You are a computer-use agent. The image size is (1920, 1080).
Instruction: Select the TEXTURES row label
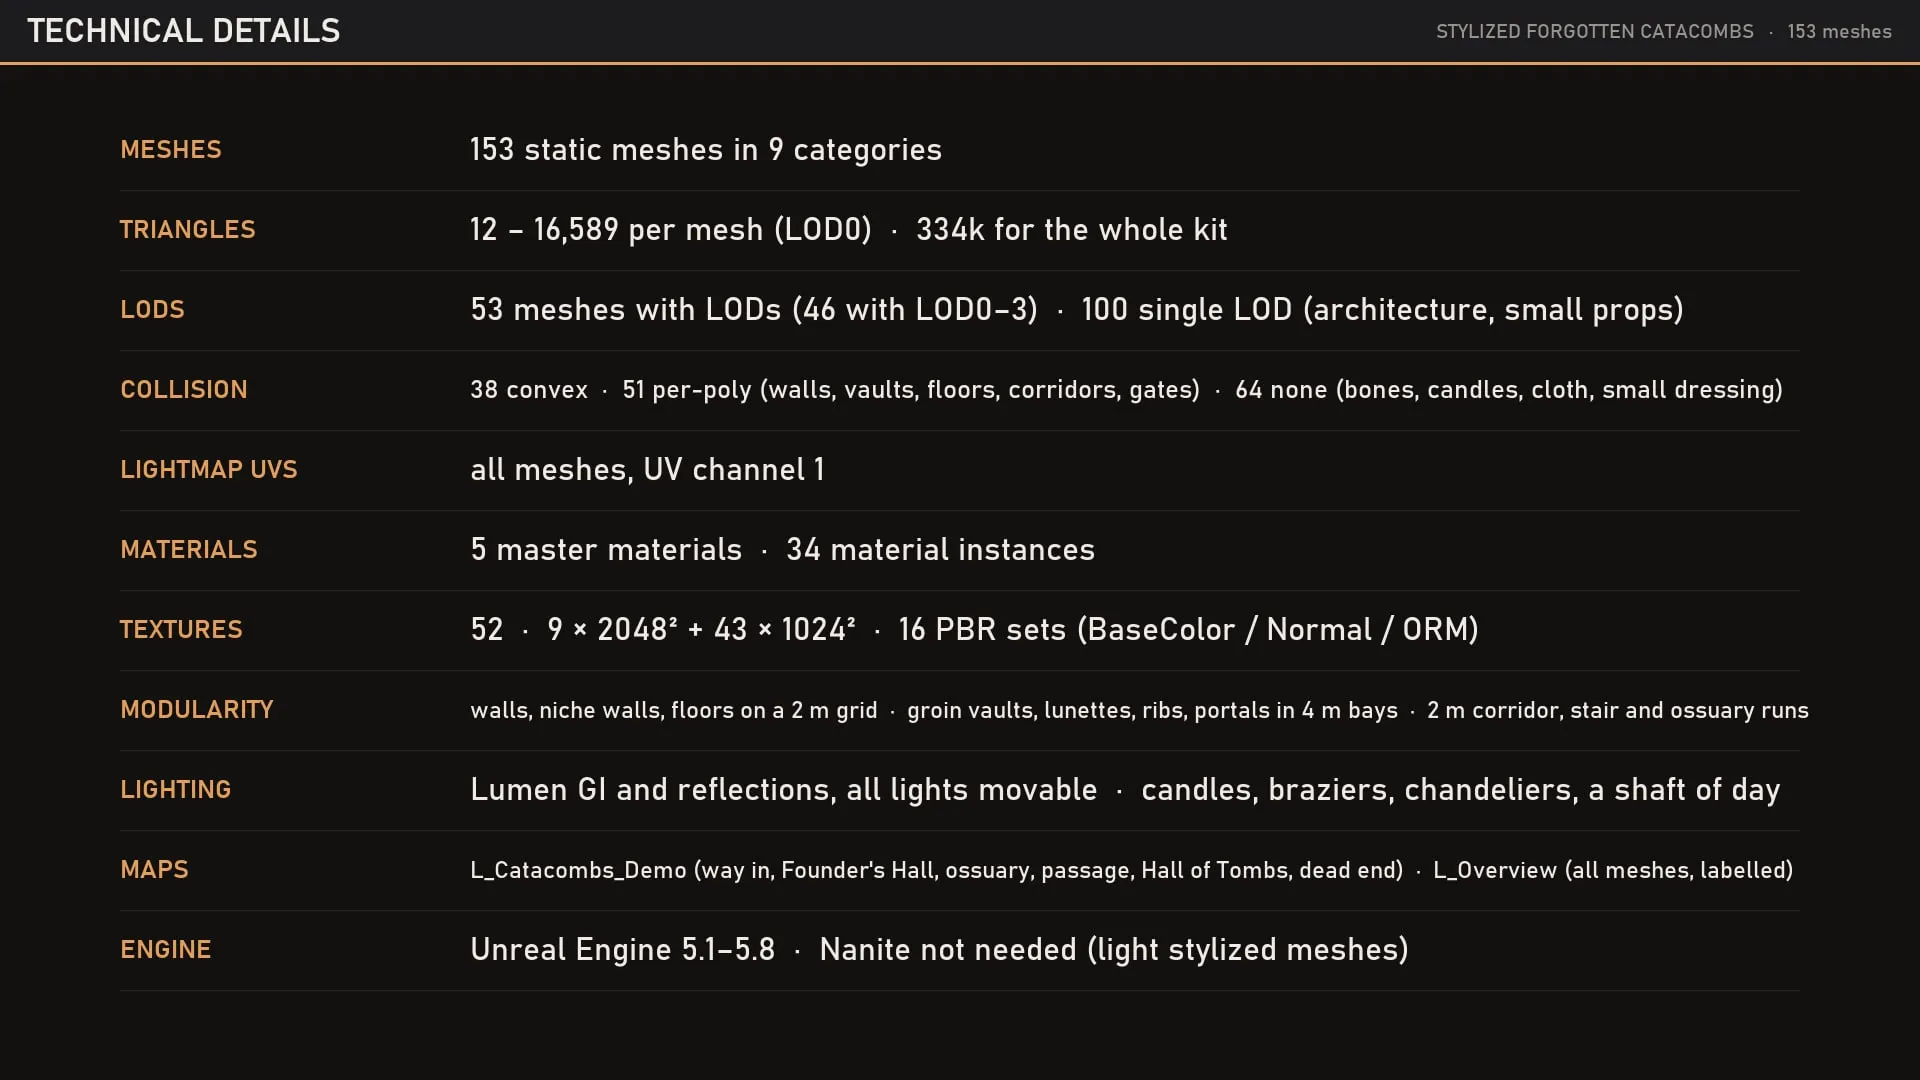tap(181, 630)
